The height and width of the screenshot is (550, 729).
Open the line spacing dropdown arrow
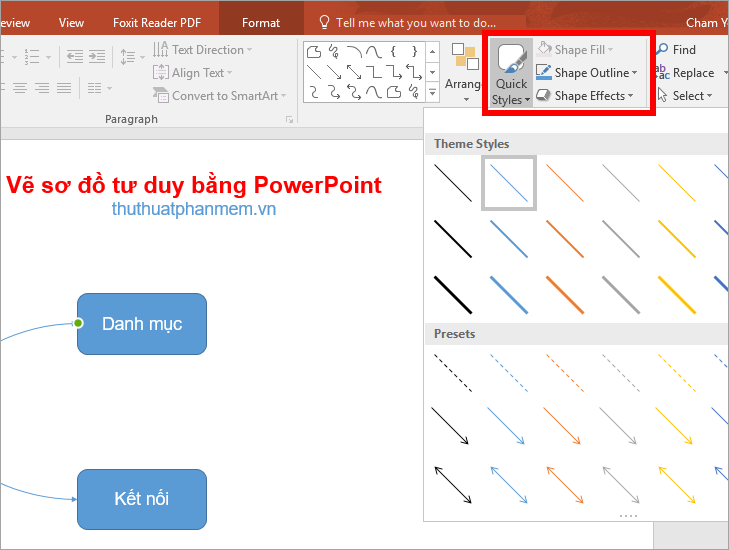pos(142,57)
